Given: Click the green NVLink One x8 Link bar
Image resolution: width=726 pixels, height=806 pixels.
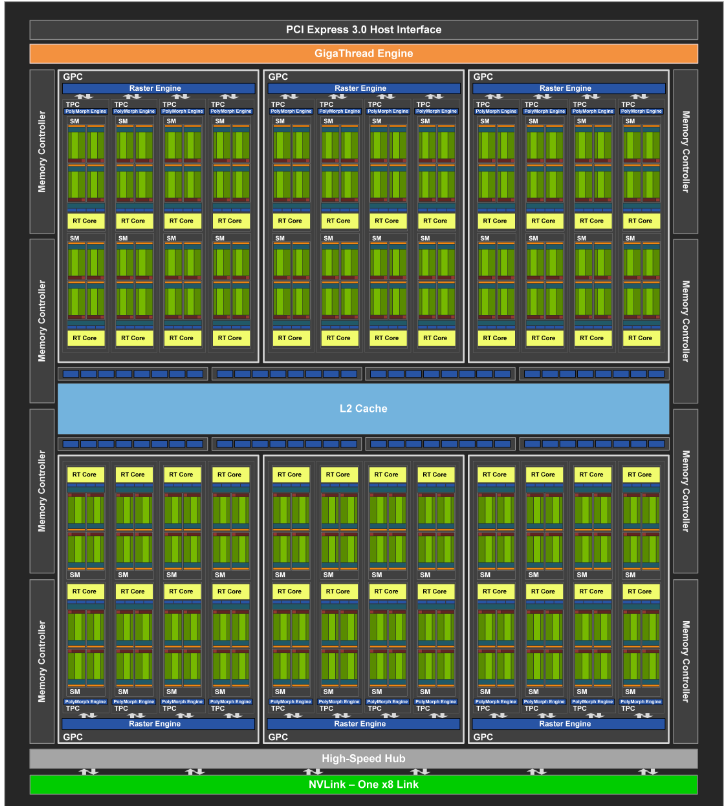Looking at the screenshot, I should 363,784.
